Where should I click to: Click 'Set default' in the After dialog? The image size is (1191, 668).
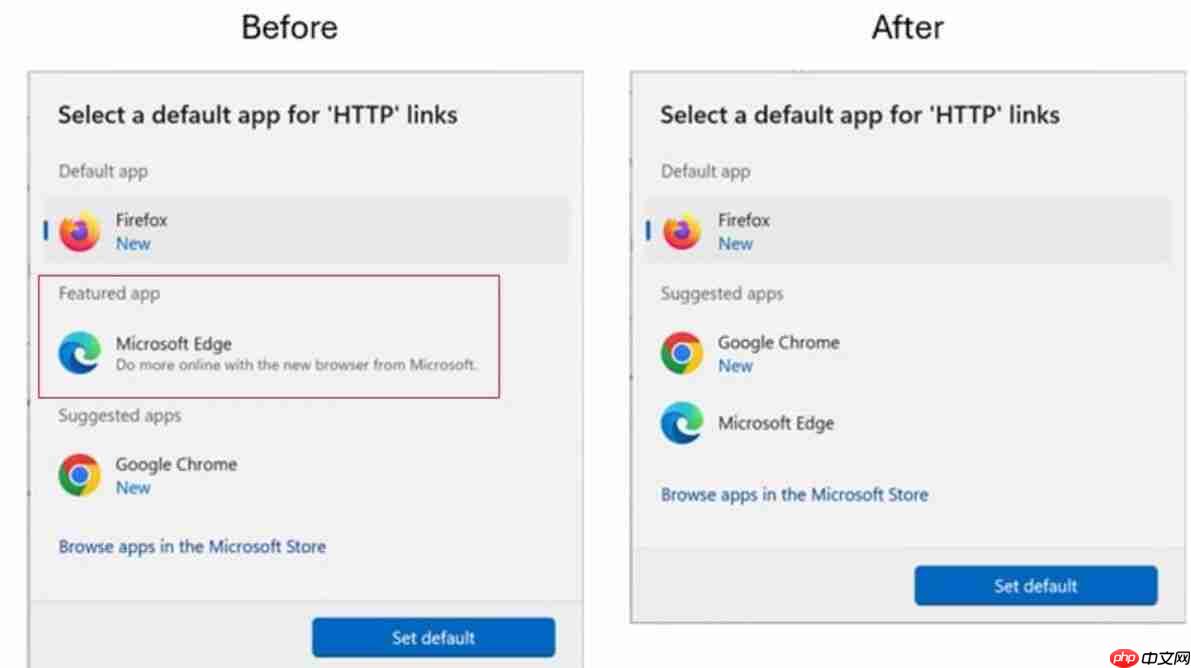pos(1036,586)
